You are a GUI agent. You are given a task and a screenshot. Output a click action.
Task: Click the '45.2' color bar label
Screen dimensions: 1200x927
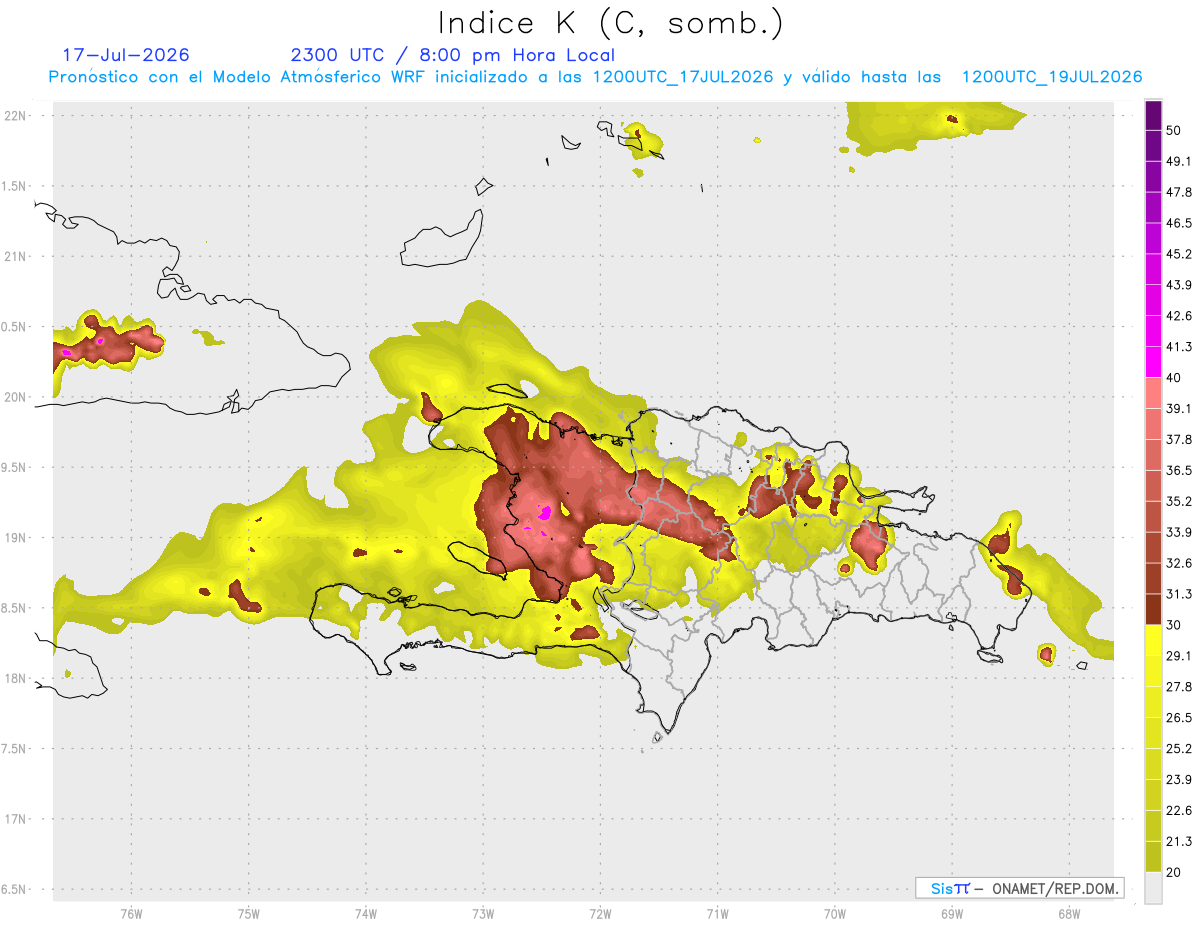pyautogui.click(x=1179, y=254)
